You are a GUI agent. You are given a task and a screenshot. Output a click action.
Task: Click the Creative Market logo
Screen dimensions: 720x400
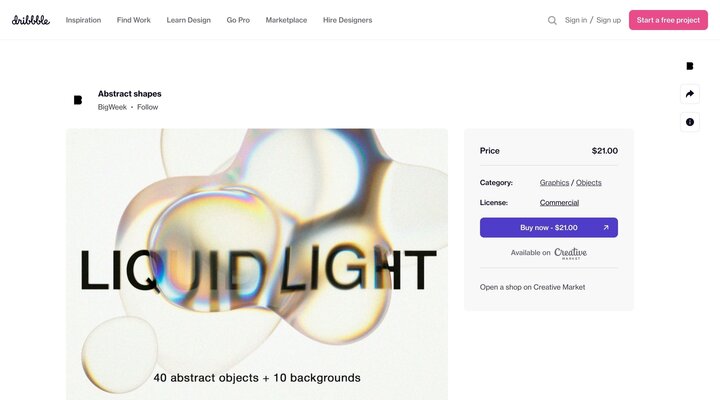570,254
